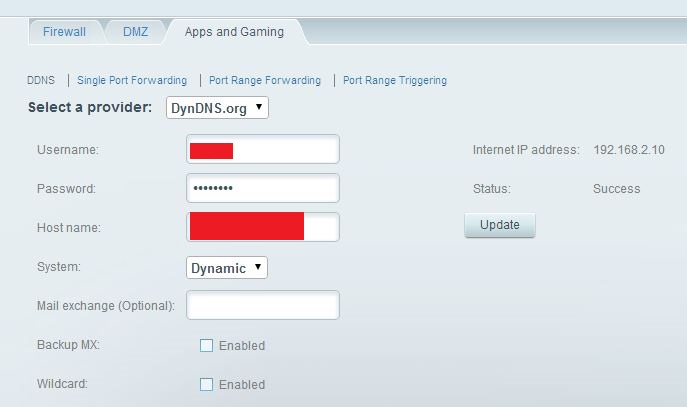
Task: Click the Wildcard: label
Action: tap(62, 384)
